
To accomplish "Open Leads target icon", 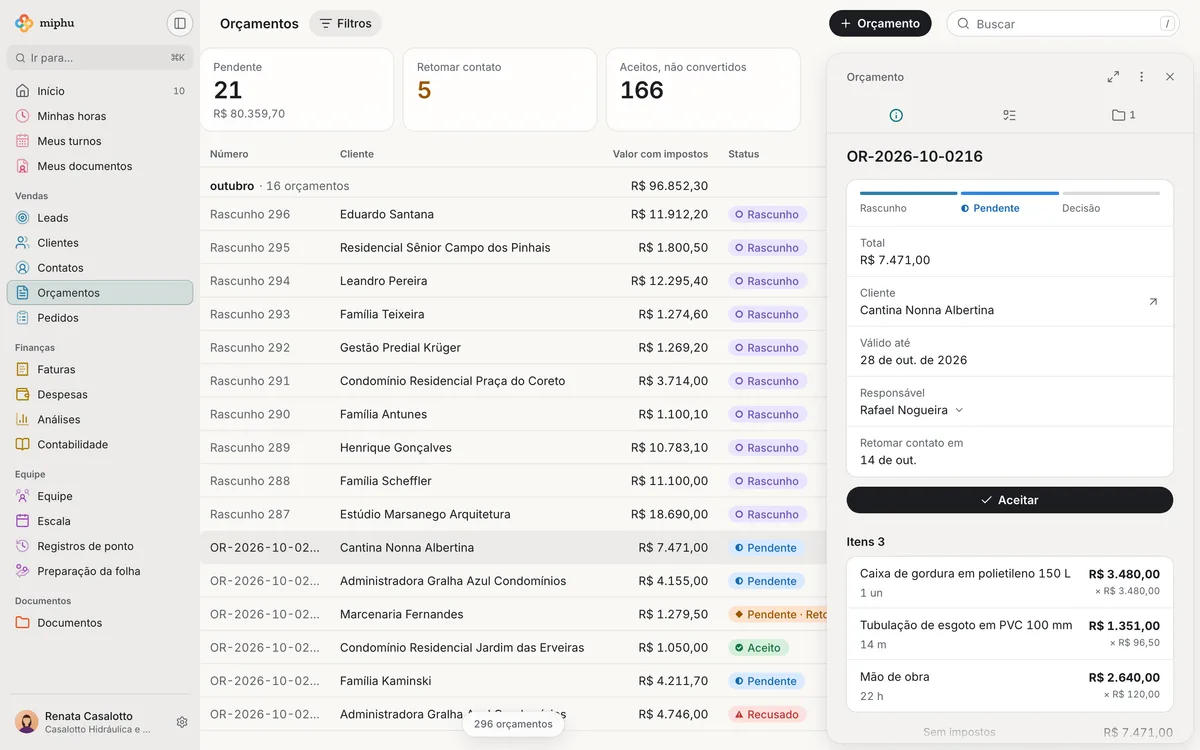I will pyautogui.click(x=23, y=218).
